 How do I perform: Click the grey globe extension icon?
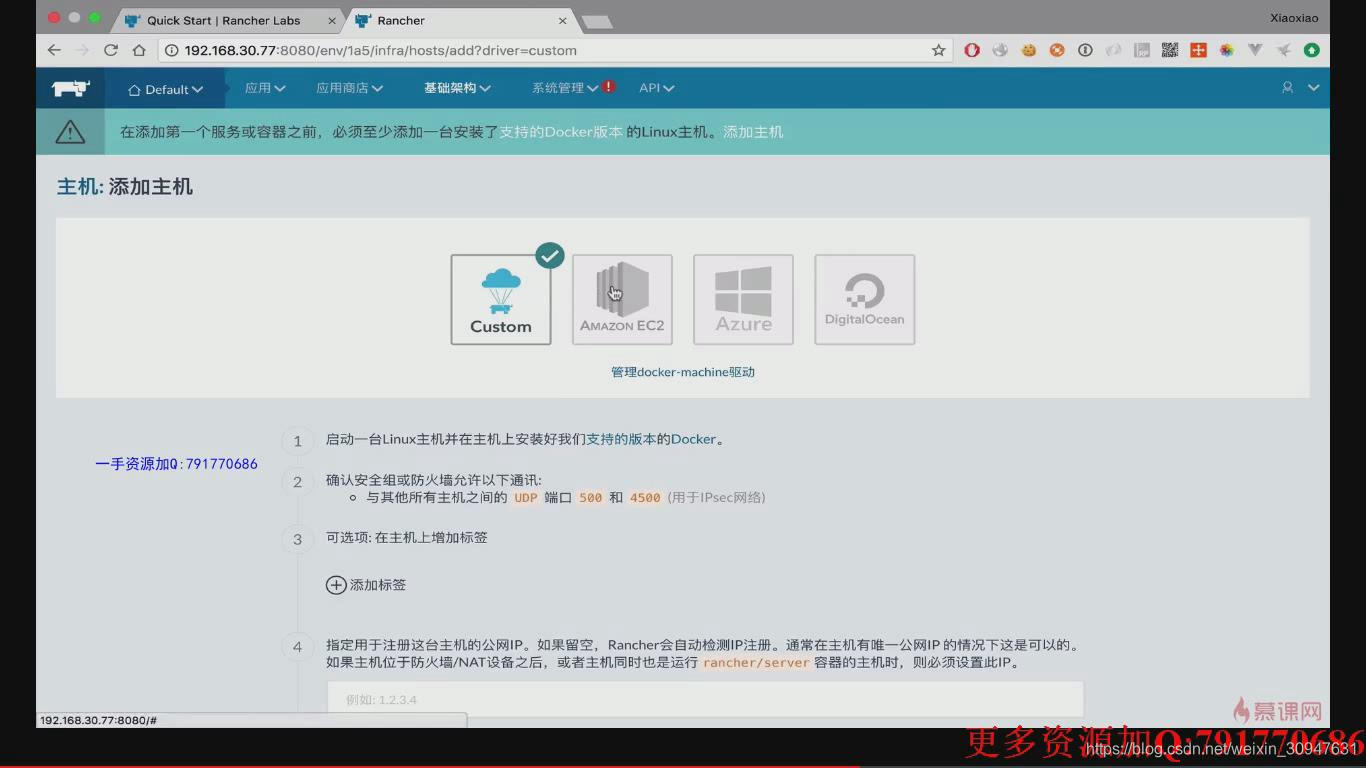point(1000,50)
